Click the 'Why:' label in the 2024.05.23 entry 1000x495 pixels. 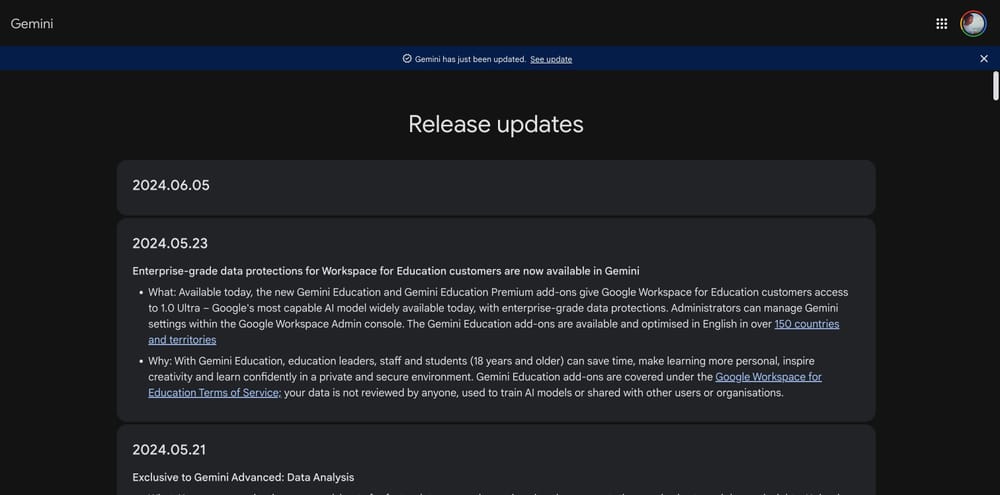[x=161, y=361]
